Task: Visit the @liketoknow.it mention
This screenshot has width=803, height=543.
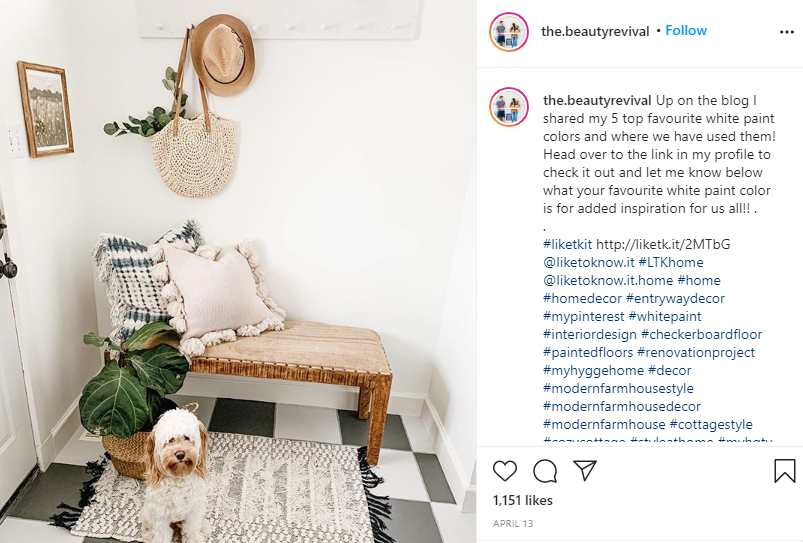Action: point(588,262)
